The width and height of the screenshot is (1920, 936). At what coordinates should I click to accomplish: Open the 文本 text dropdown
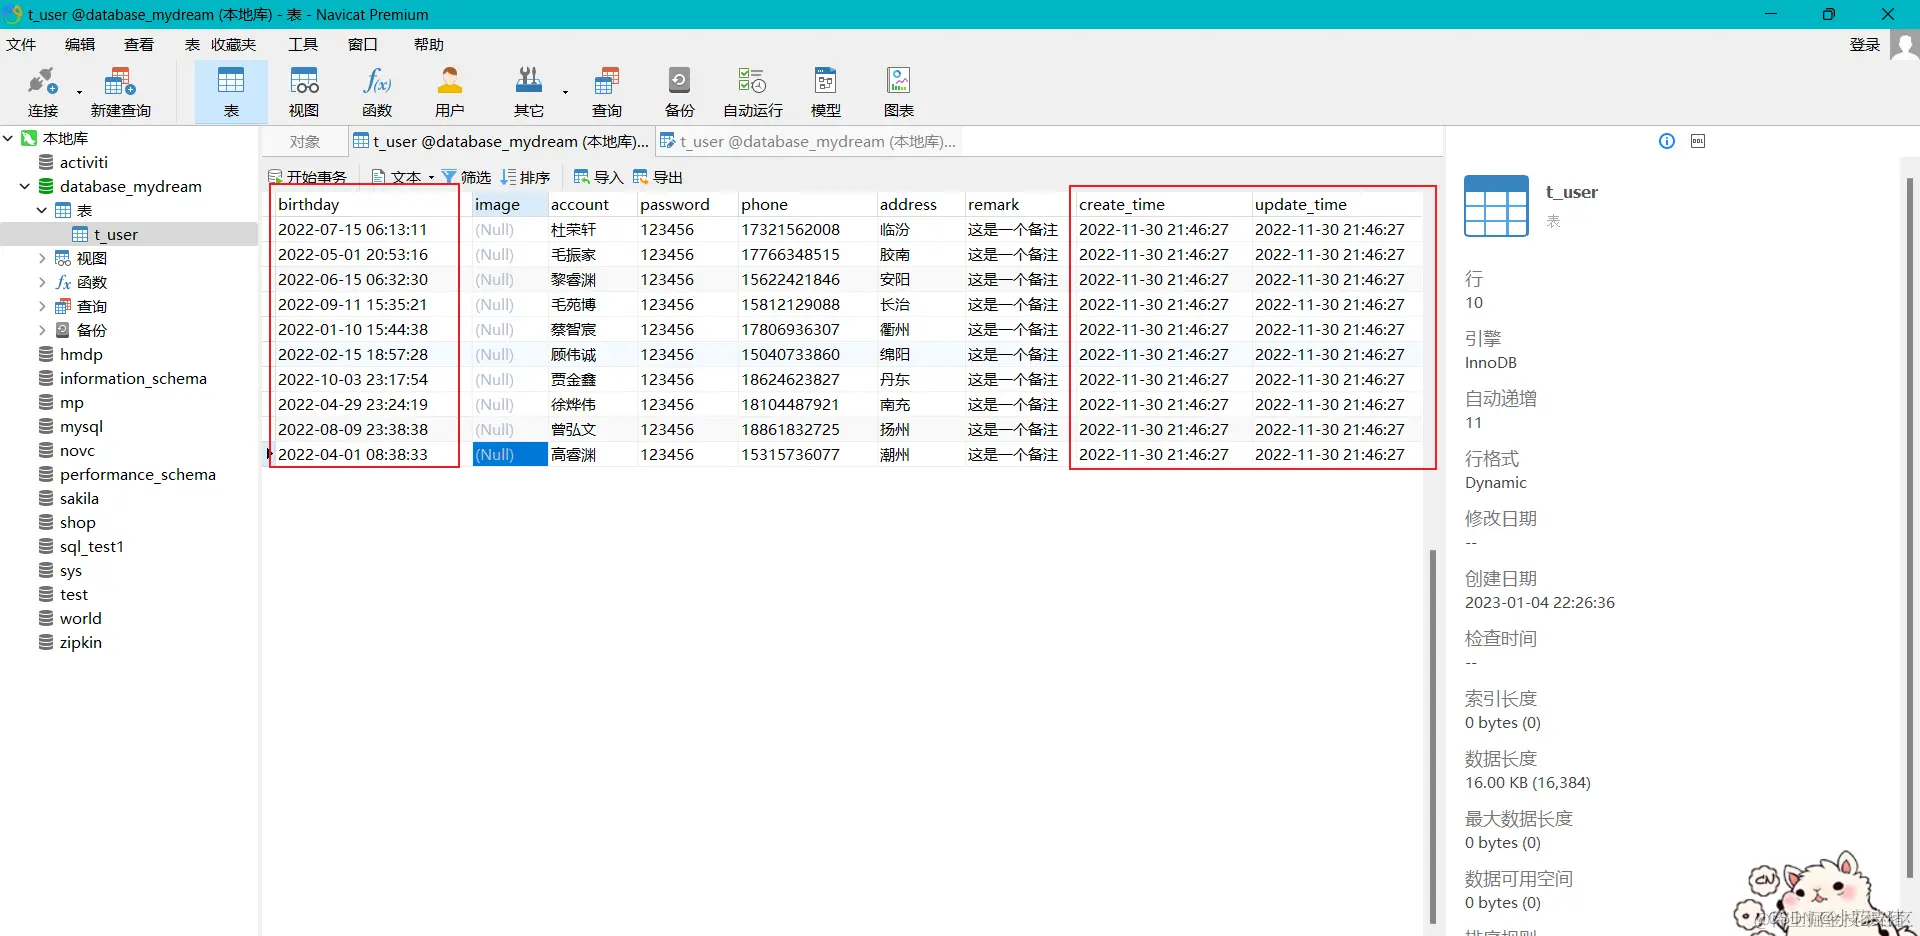click(403, 177)
